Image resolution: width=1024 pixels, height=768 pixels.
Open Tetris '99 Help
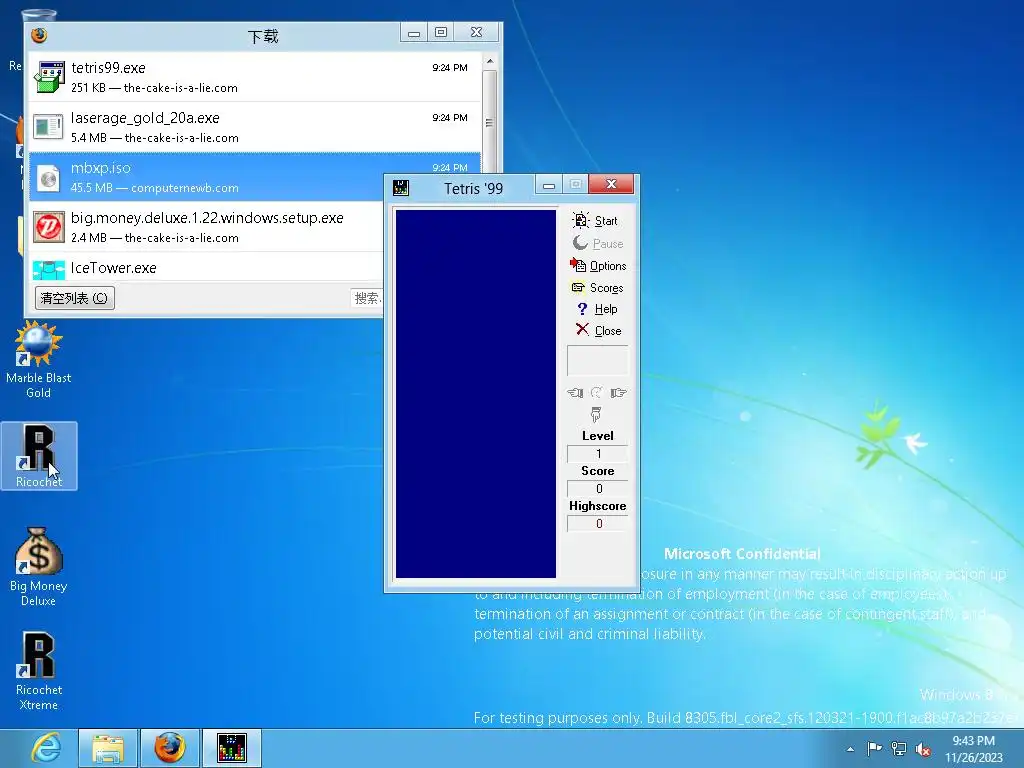click(597, 309)
